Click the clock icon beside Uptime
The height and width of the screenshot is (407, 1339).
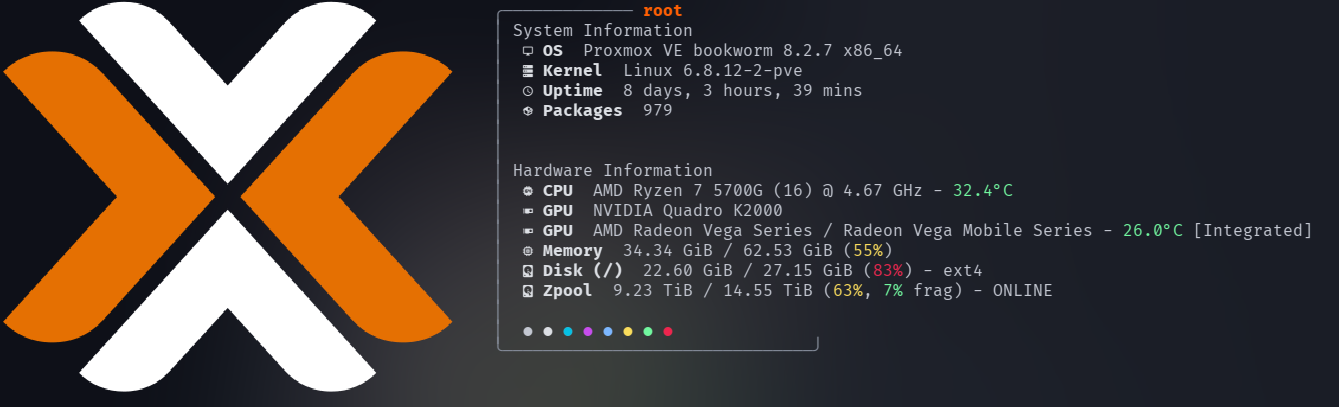pyautogui.click(x=528, y=91)
